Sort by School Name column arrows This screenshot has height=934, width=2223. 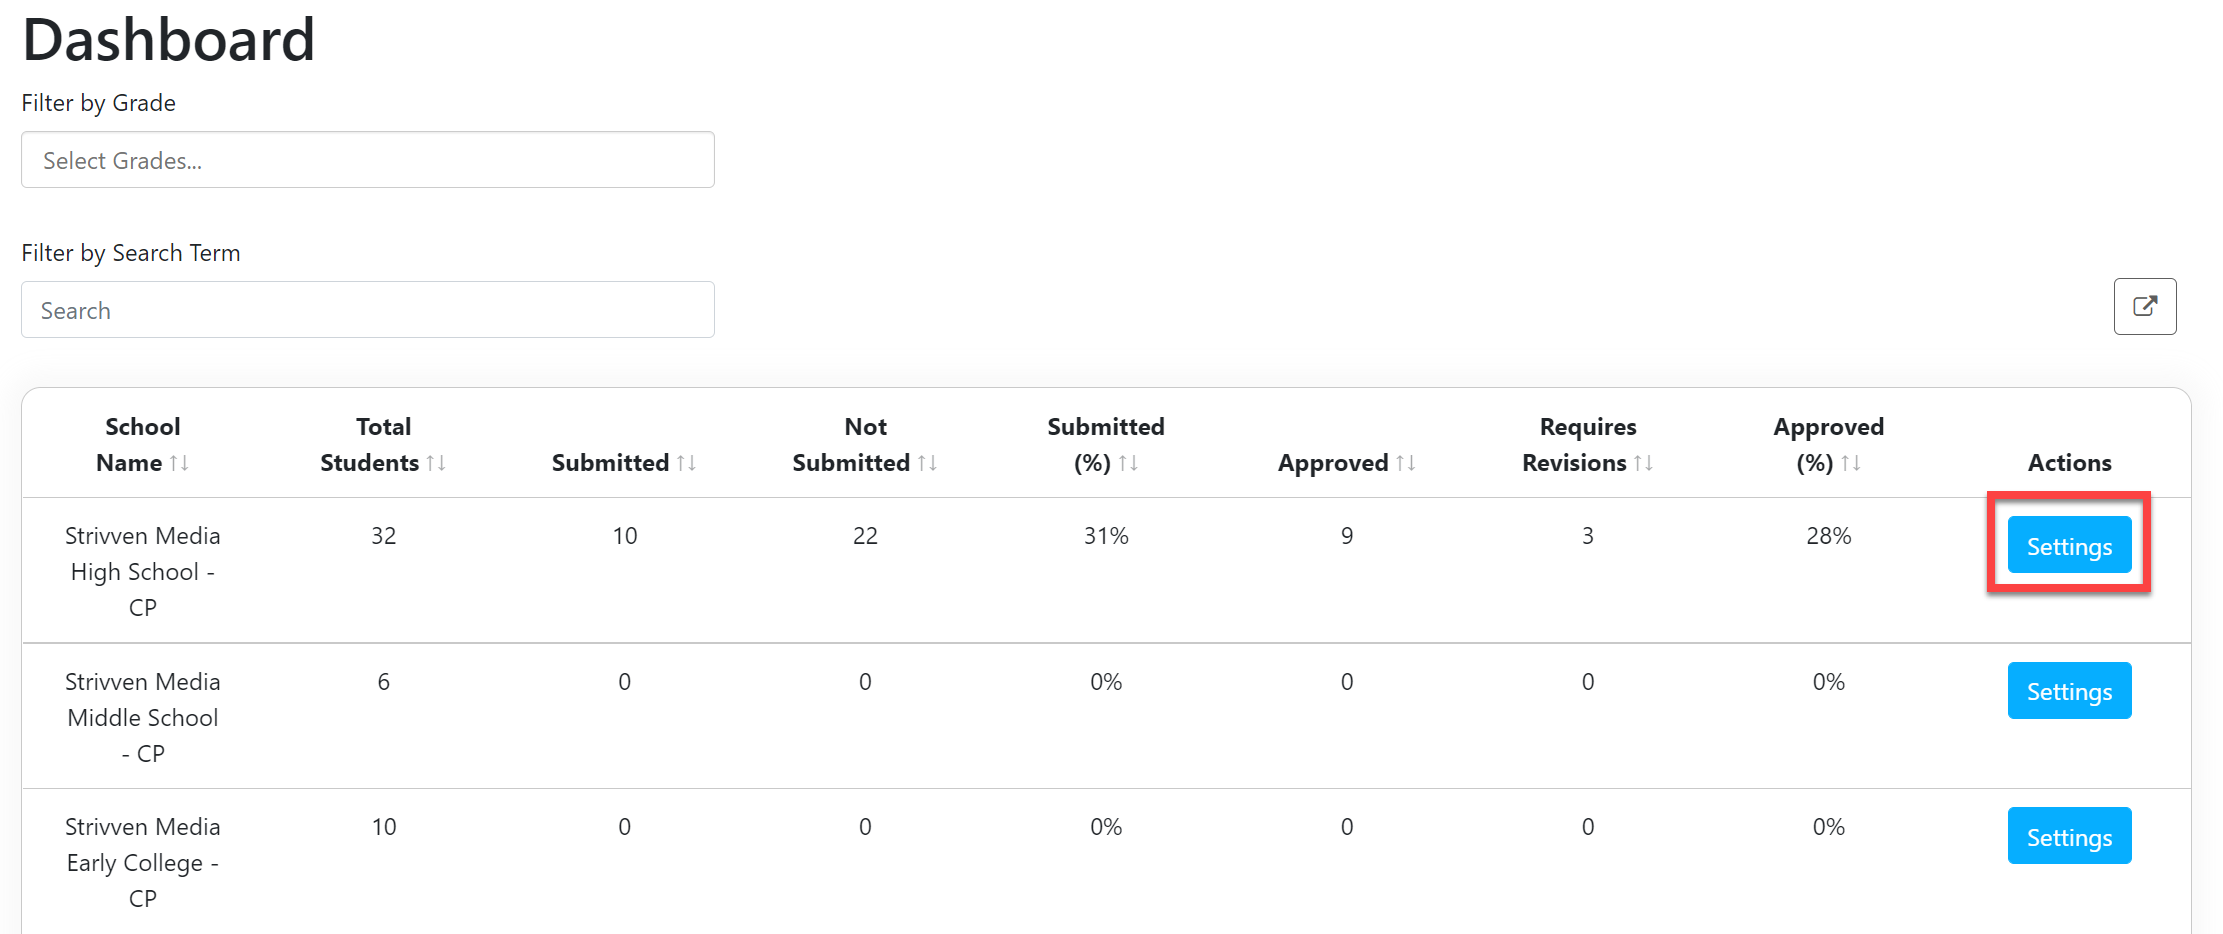[179, 463]
